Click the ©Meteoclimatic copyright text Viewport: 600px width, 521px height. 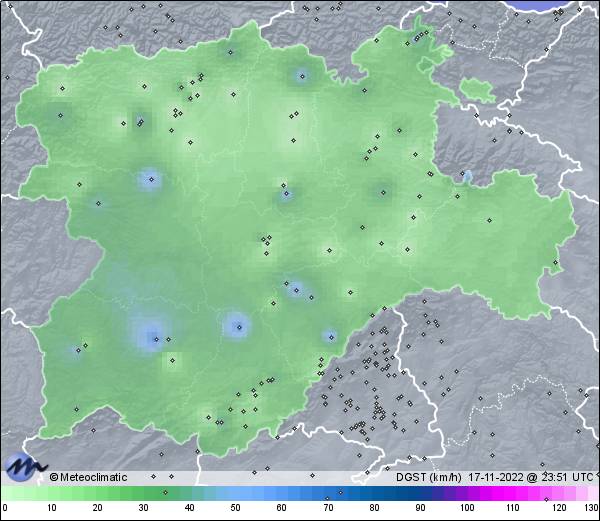tap(88, 477)
